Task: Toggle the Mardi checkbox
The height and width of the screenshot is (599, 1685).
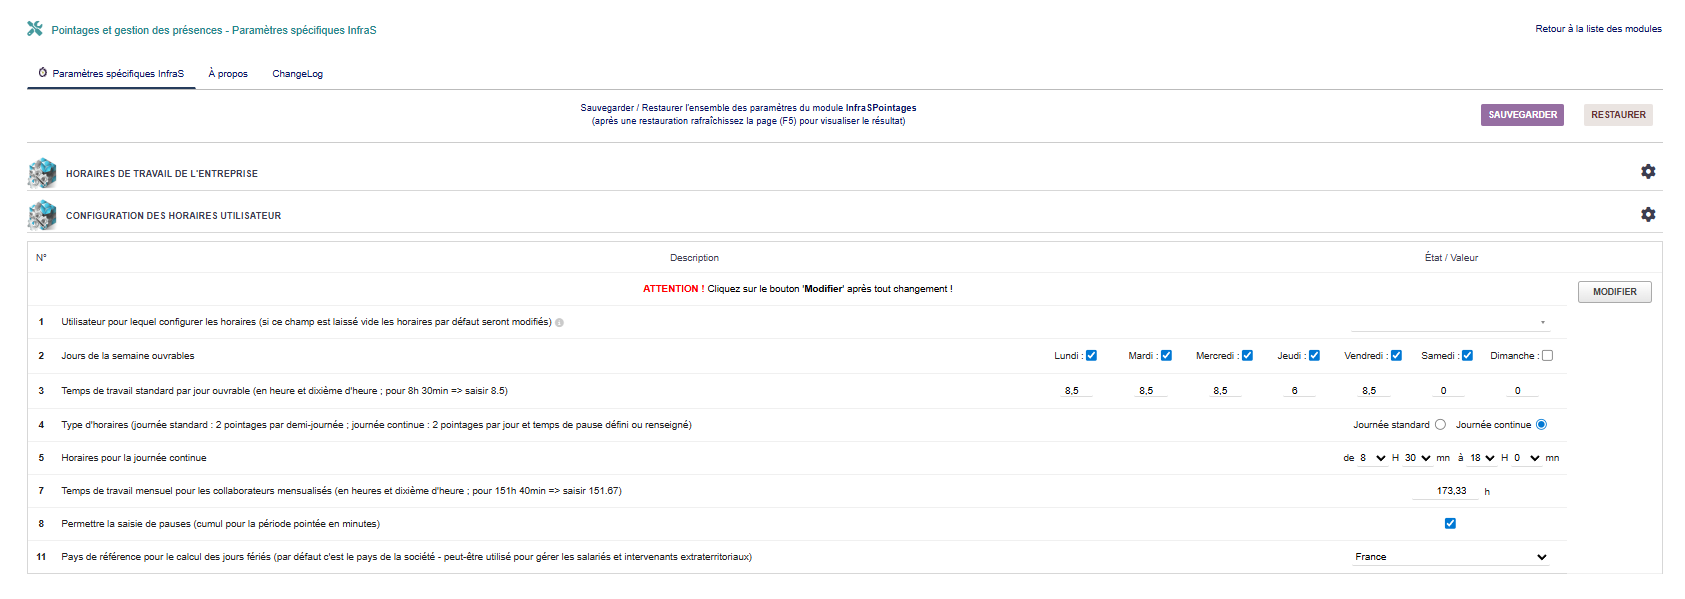Action: coord(1166,355)
